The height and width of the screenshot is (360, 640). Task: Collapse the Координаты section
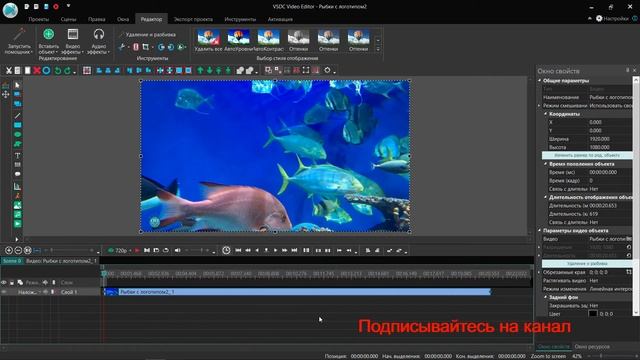coord(545,114)
